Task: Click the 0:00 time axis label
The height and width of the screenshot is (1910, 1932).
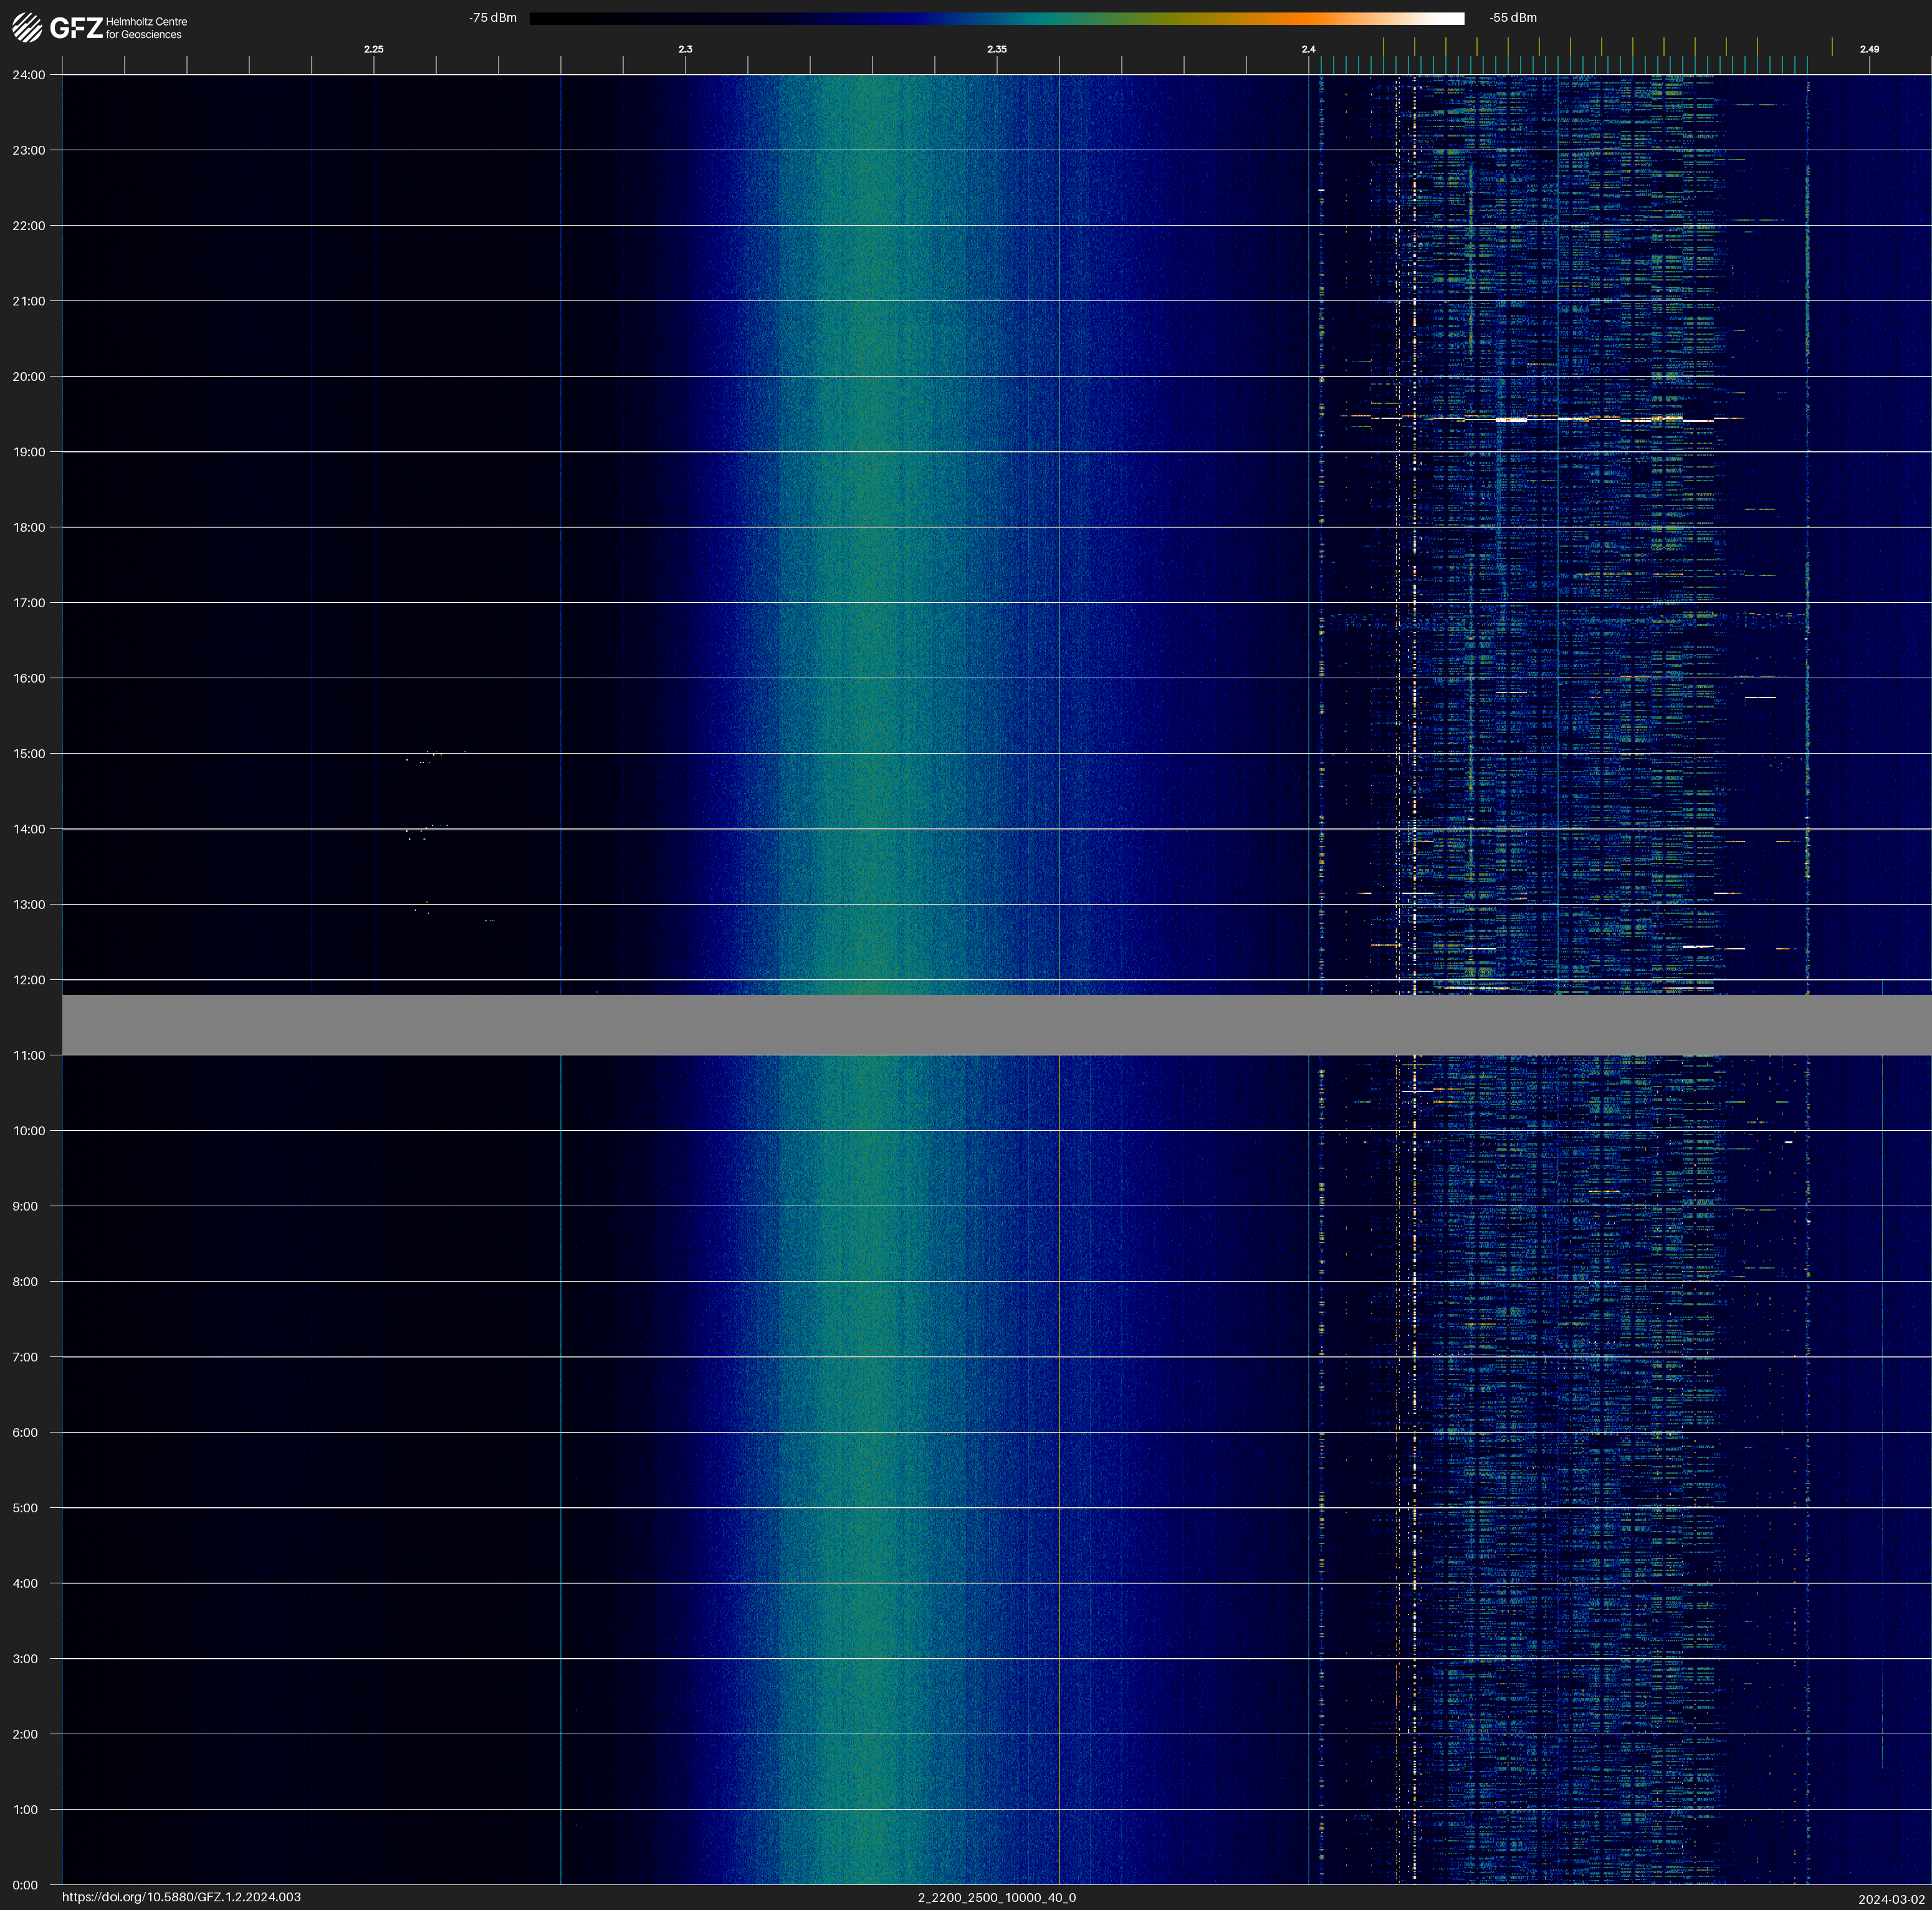Action: coord(25,1885)
